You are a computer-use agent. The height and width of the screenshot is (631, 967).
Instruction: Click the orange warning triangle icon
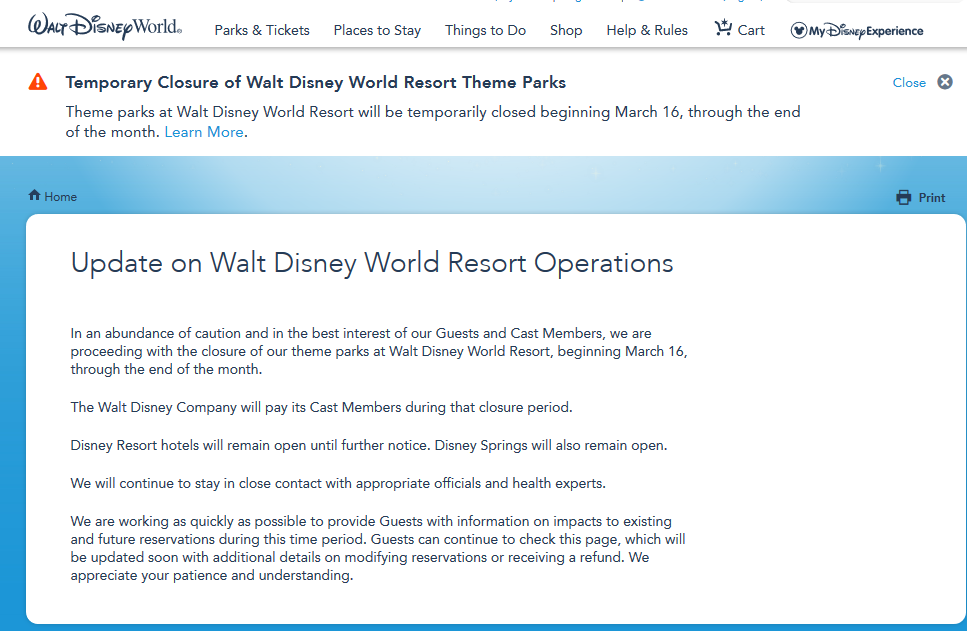tap(38, 82)
